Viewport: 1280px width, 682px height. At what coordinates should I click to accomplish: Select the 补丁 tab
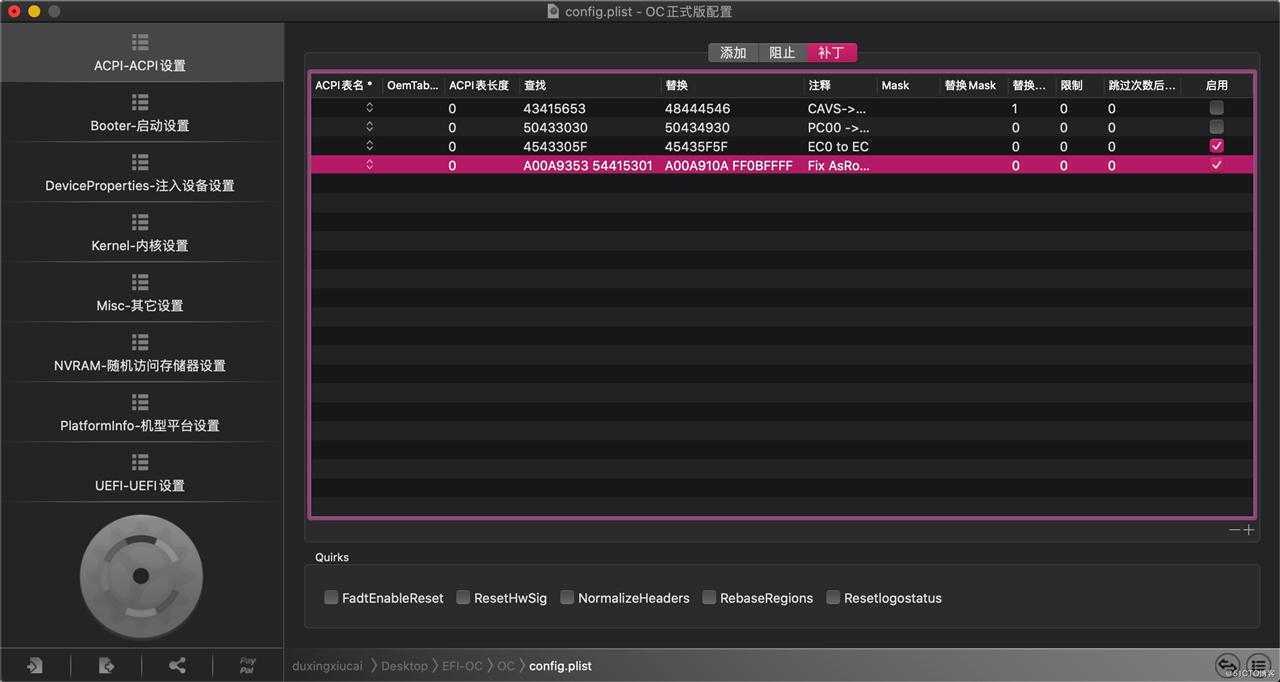click(x=831, y=53)
